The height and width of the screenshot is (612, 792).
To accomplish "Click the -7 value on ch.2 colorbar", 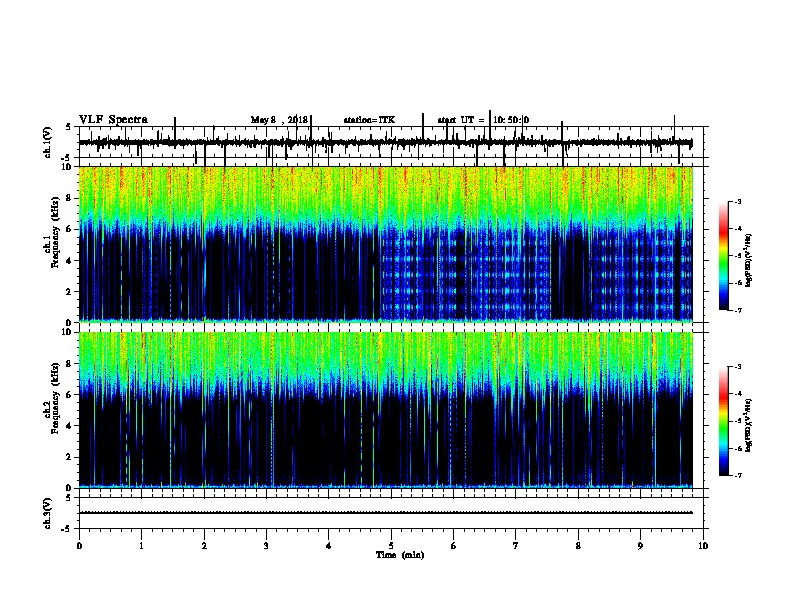I will point(738,475).
